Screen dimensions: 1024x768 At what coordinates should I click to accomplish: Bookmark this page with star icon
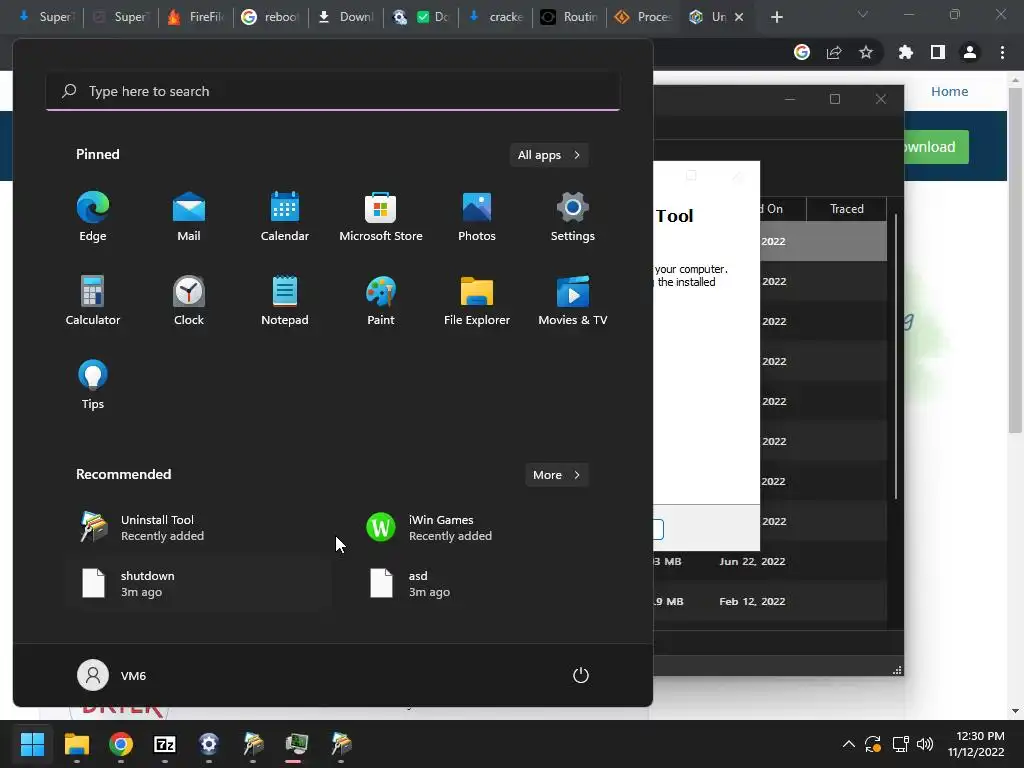click(x=866, y=52)
